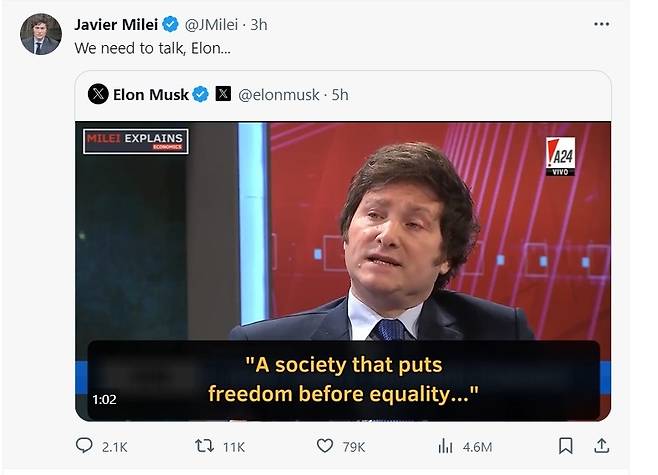Bookmark this tweet
Screen dimensions: 658x475
(565, 446)
